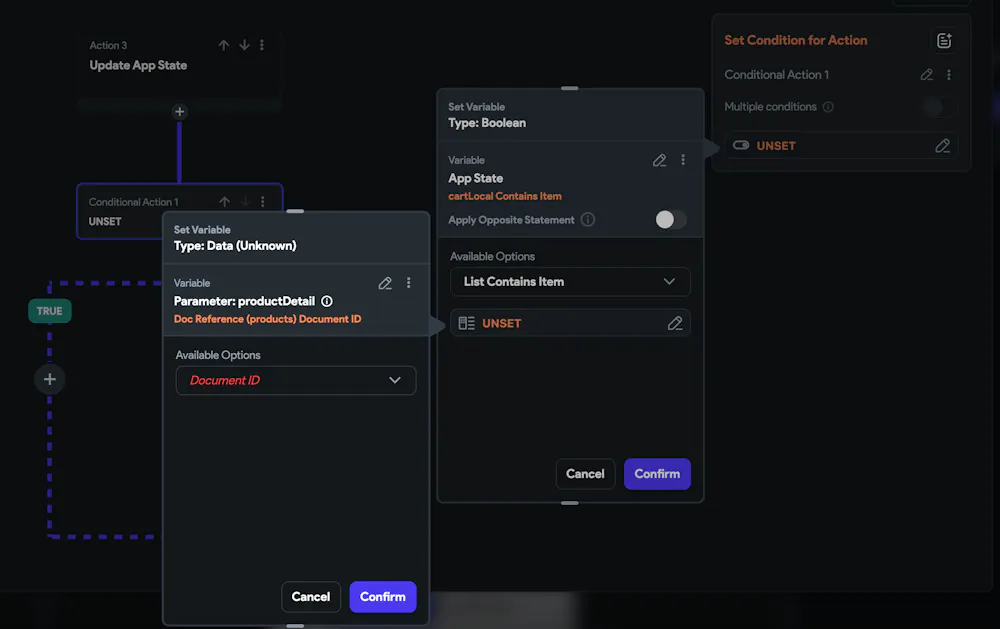Image resolution: width=1000 pixels, height=629 pixels.
Task: Open options menu for App State variable
Action: pyautogui.click(x=683, y=159)
